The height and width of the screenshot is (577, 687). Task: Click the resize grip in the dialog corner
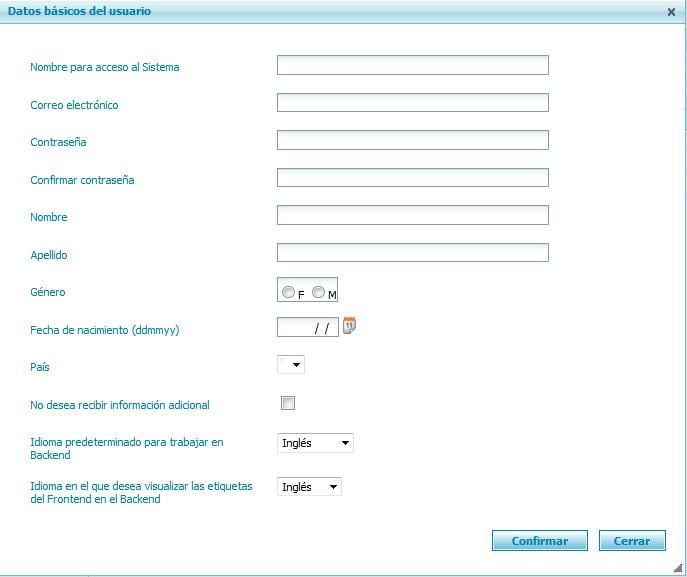(677, 567)
